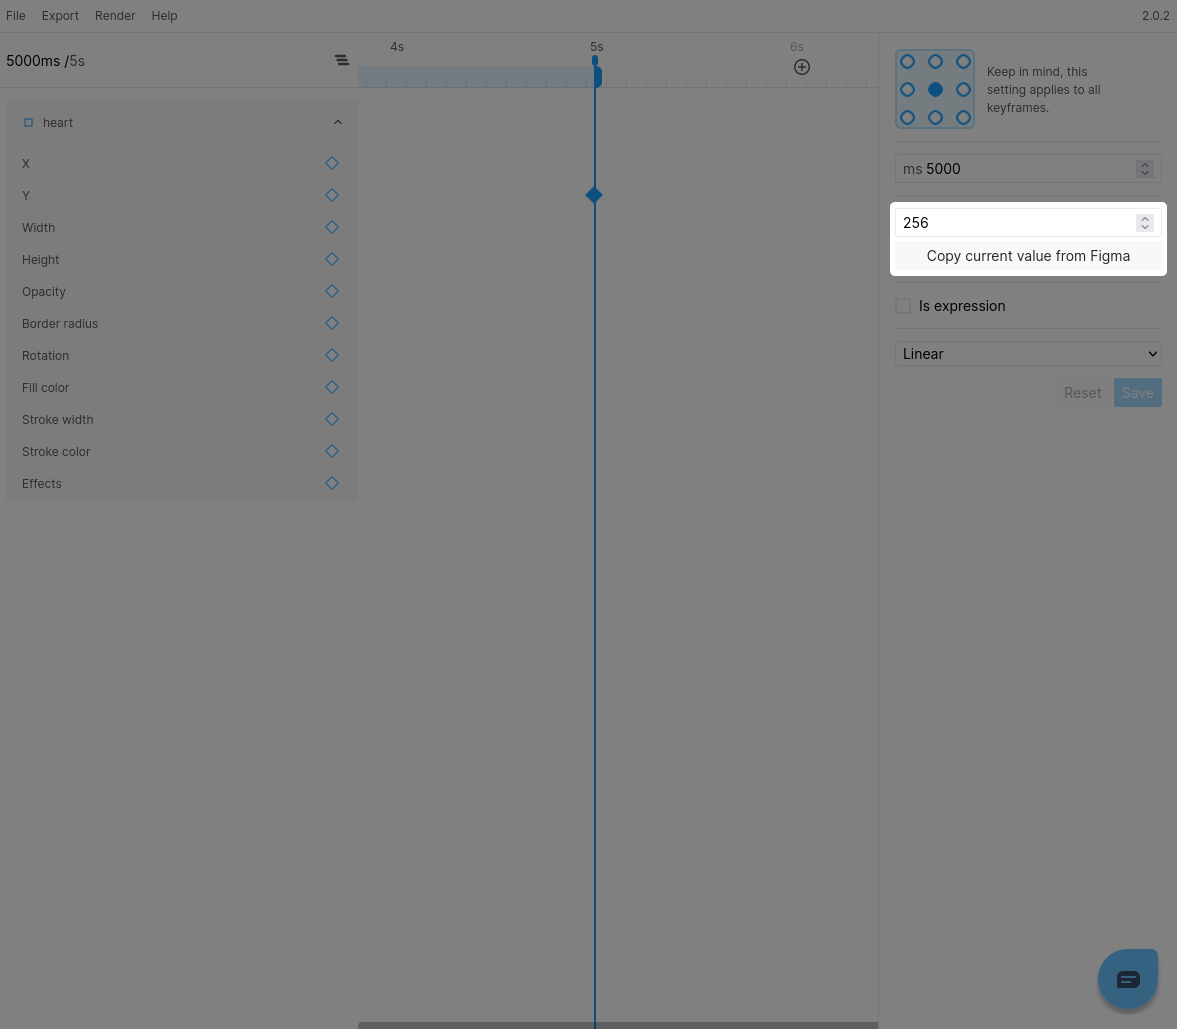The width and height of the screenshot is (1177, 1029).
Task: Select bottom-center transform origin point
Action: tap(935, 117)
